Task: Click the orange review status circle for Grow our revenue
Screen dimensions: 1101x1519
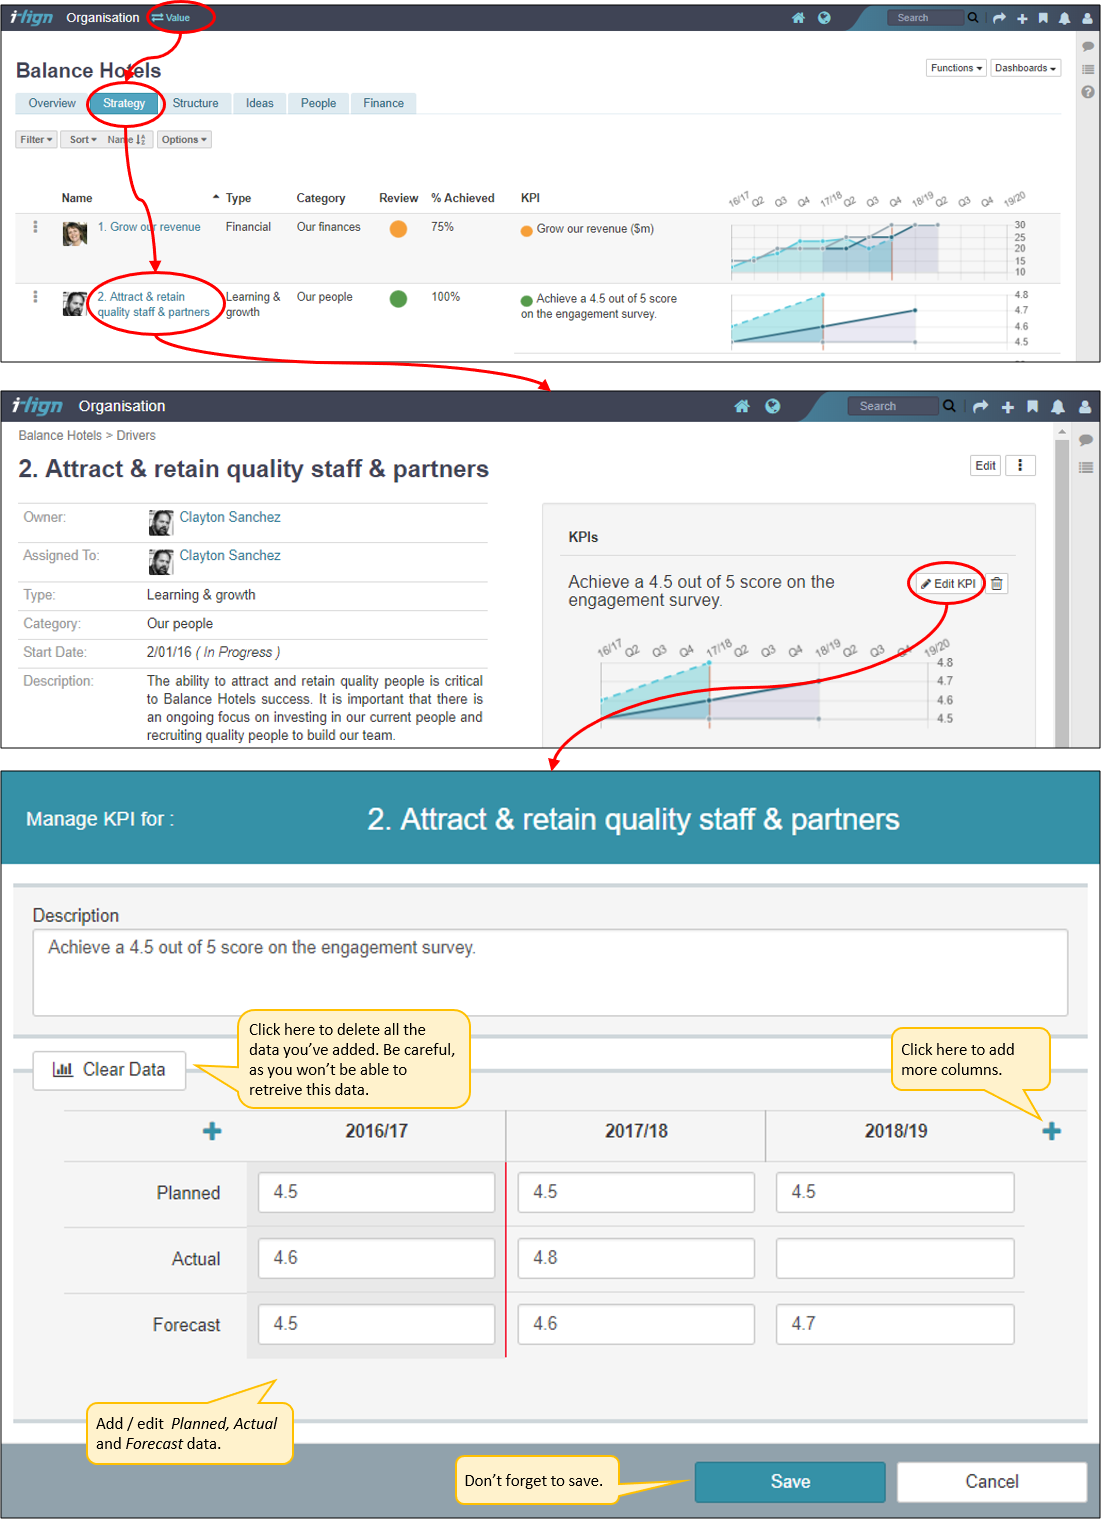Action: point(398,229)
